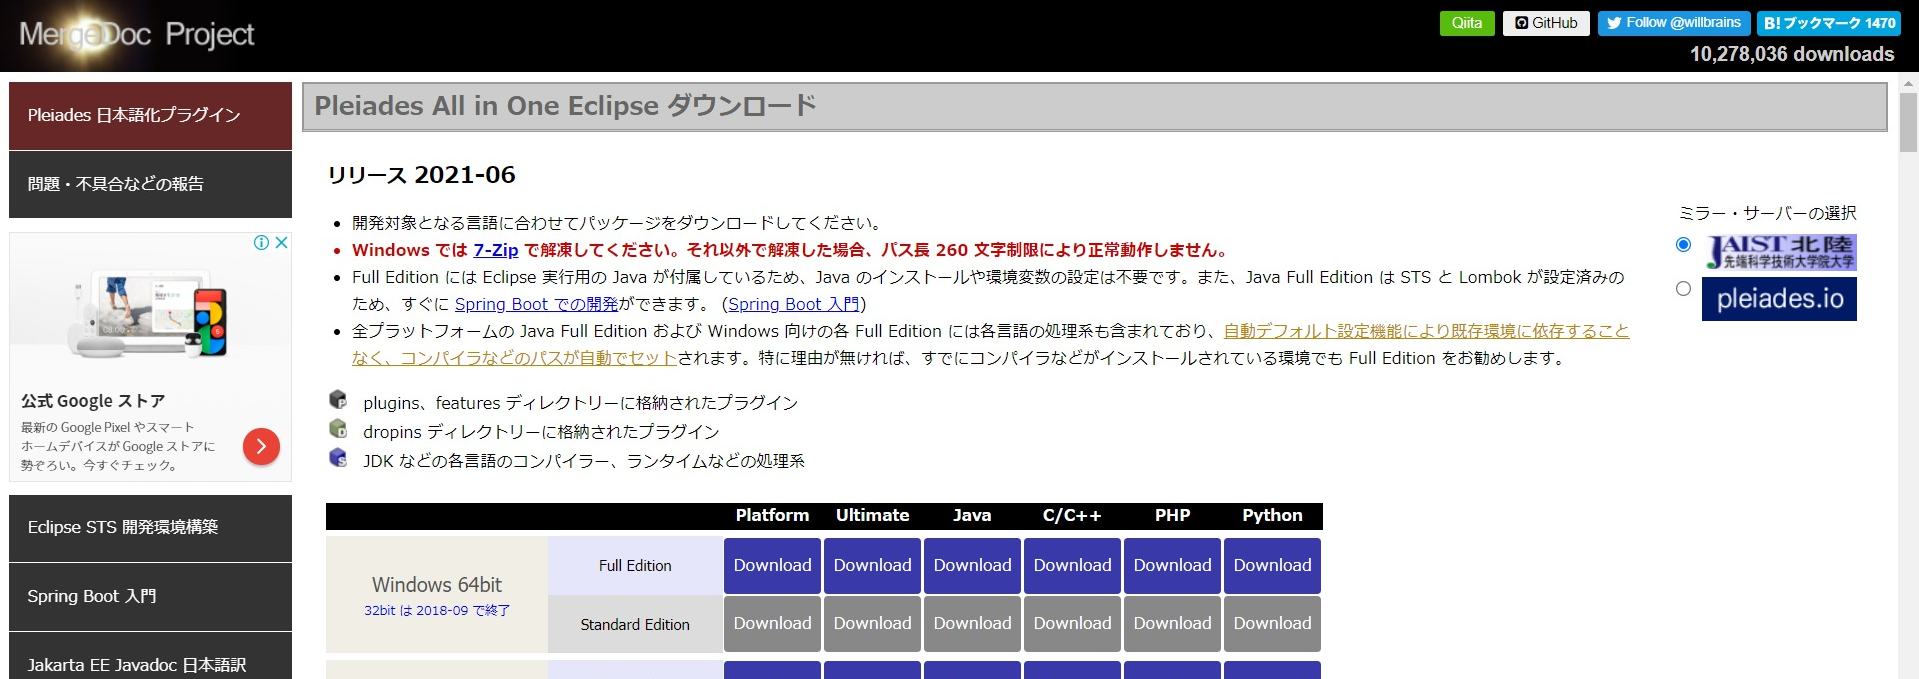Click the JDK compiler cube icon
This screenshot has width=1919, height=679.
338,458
